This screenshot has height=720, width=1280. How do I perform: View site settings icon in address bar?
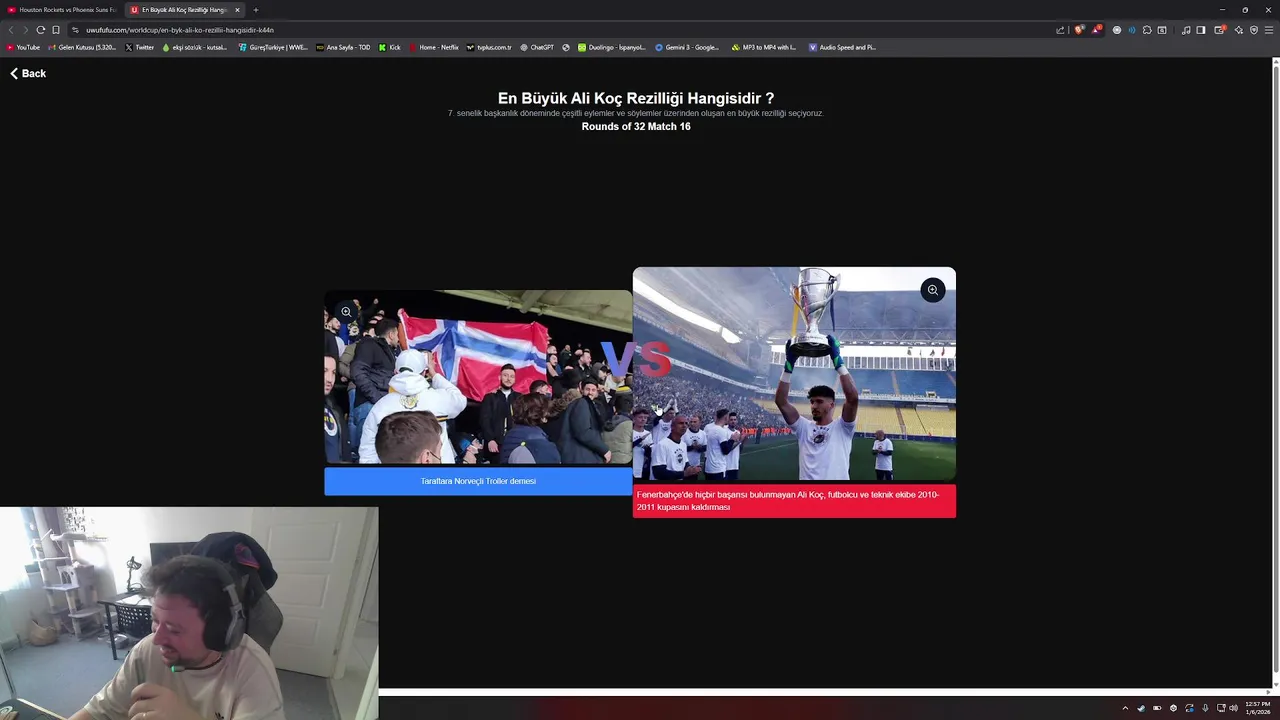click(x=75, y=30)
